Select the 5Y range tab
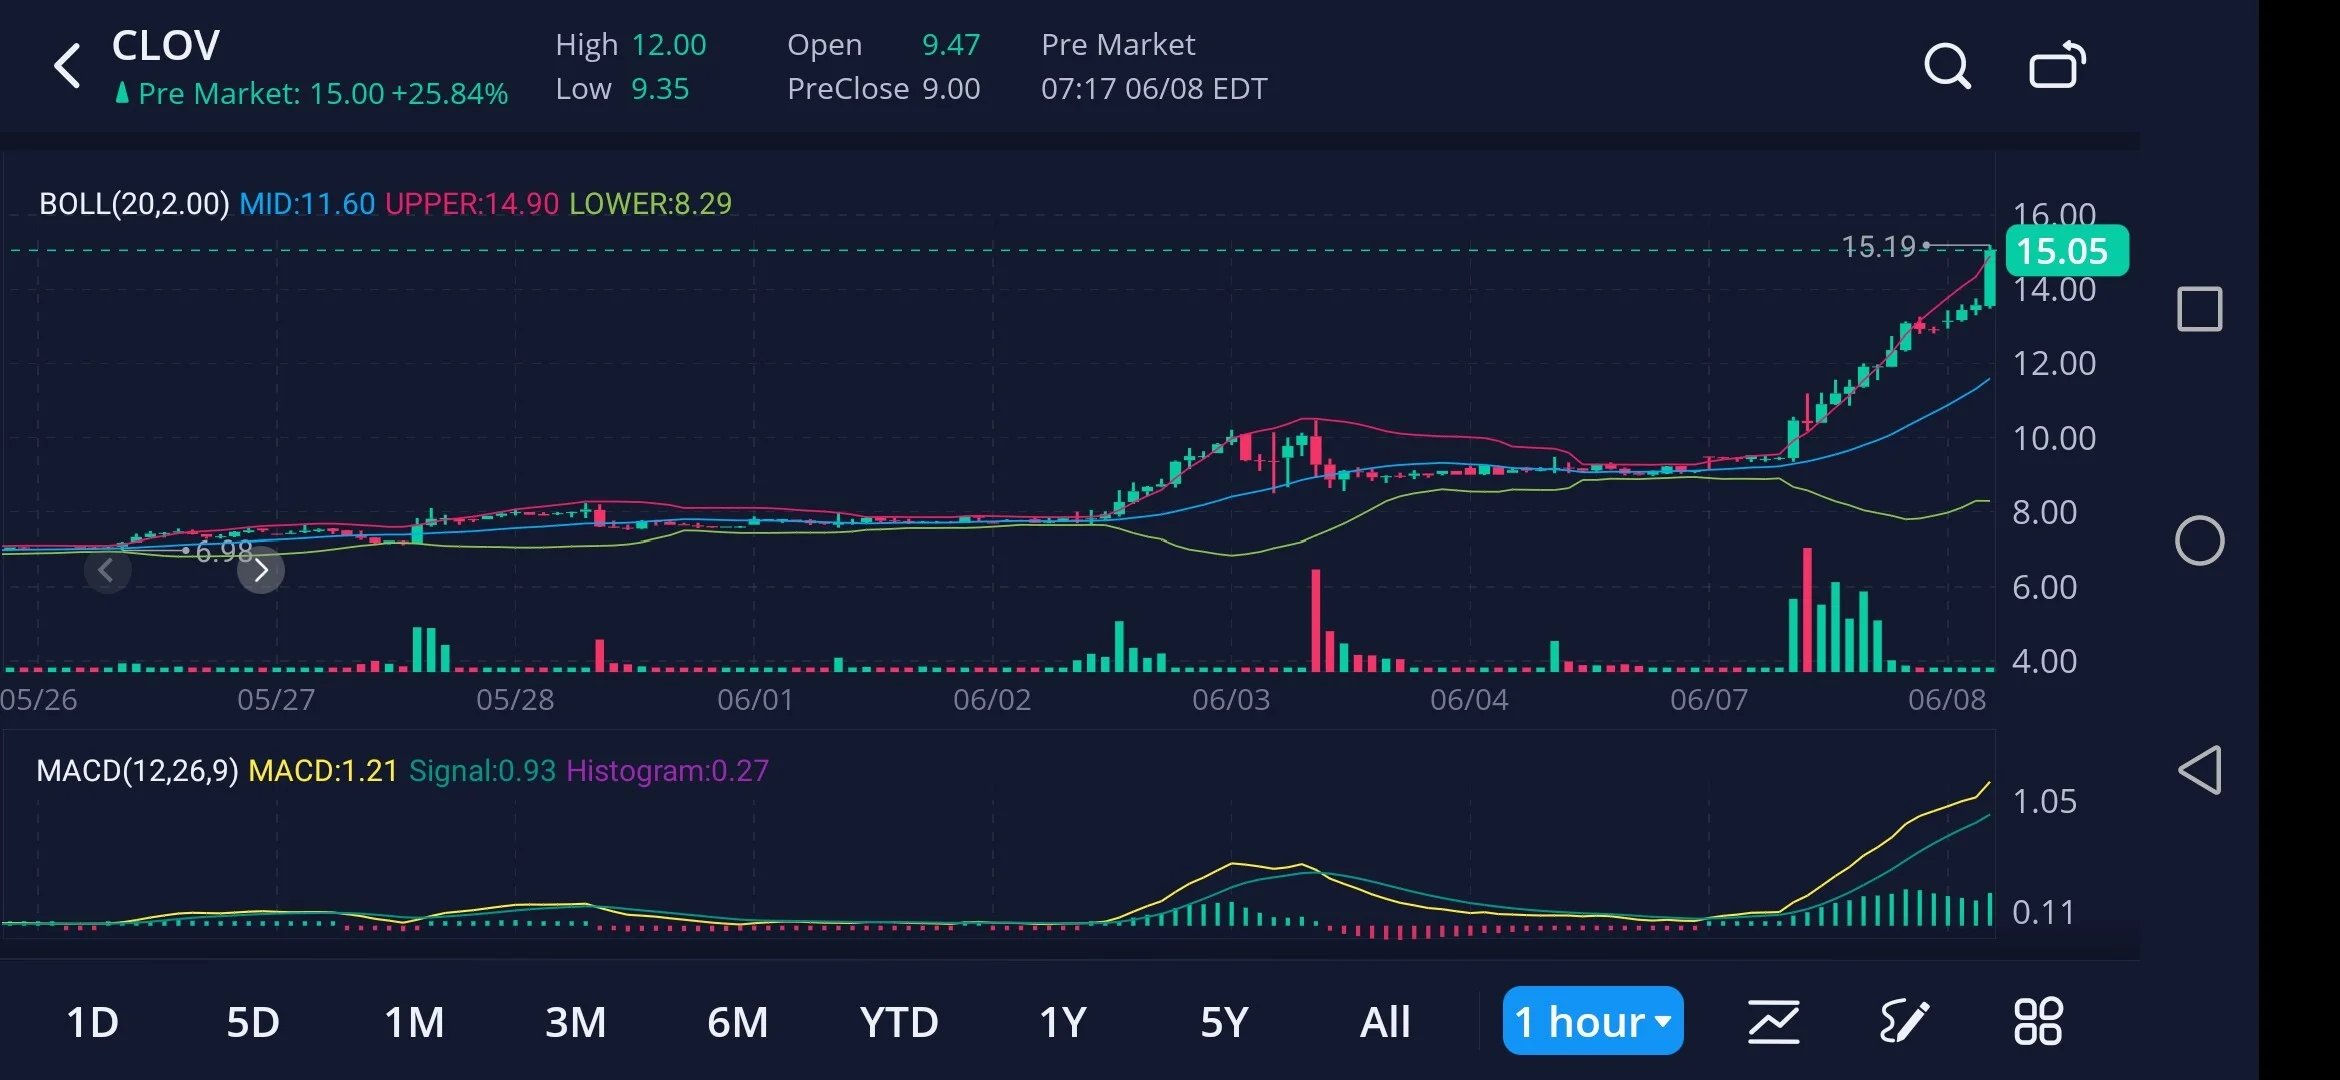Viewport: 2340px width, 1080px height. 1224,1022
